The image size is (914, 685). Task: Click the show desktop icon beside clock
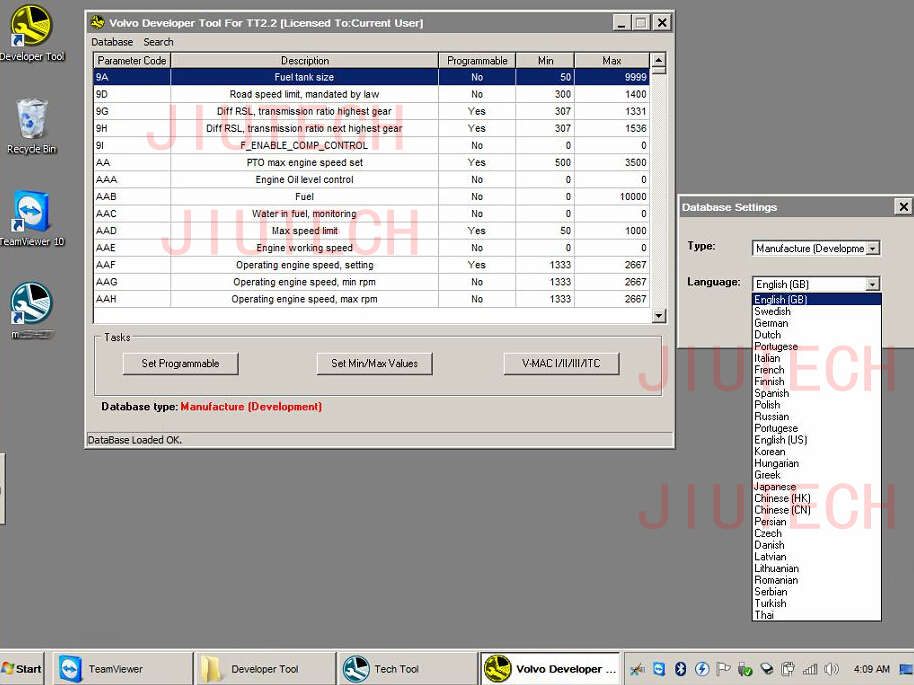[906, 669]
